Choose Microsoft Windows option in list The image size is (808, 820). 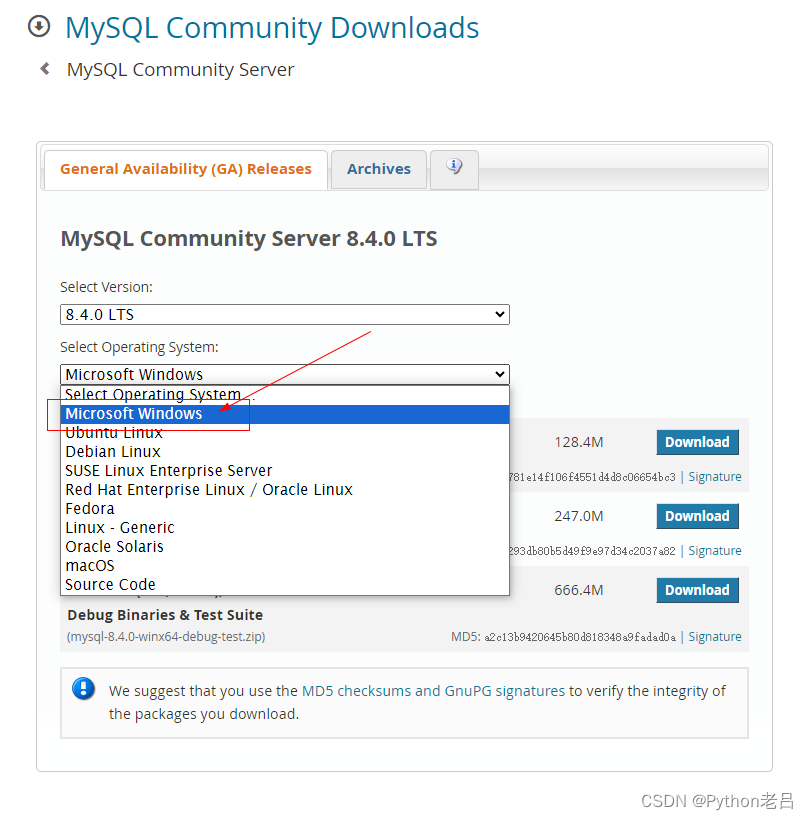coord(284,414)
